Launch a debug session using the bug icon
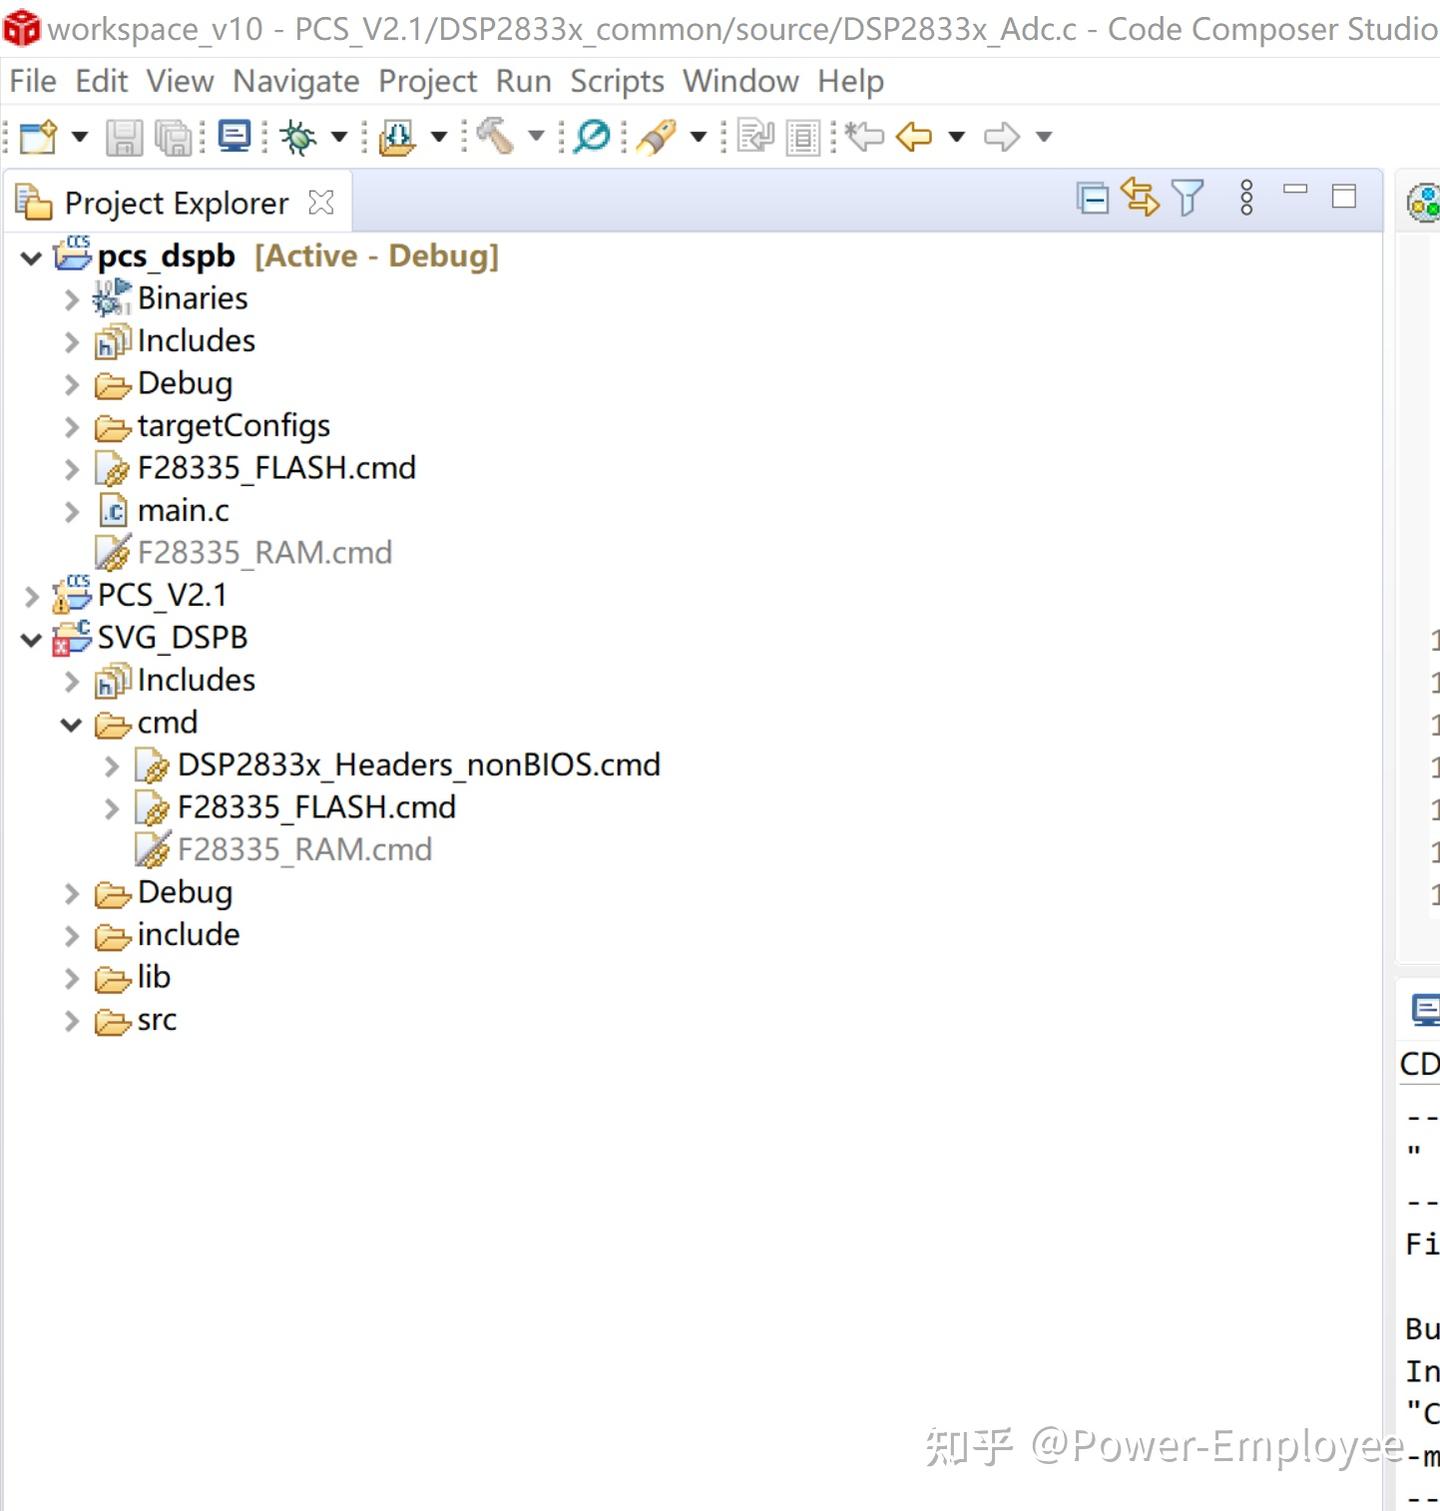Viewport: 1440px width, 1511px height. point(295,137)
